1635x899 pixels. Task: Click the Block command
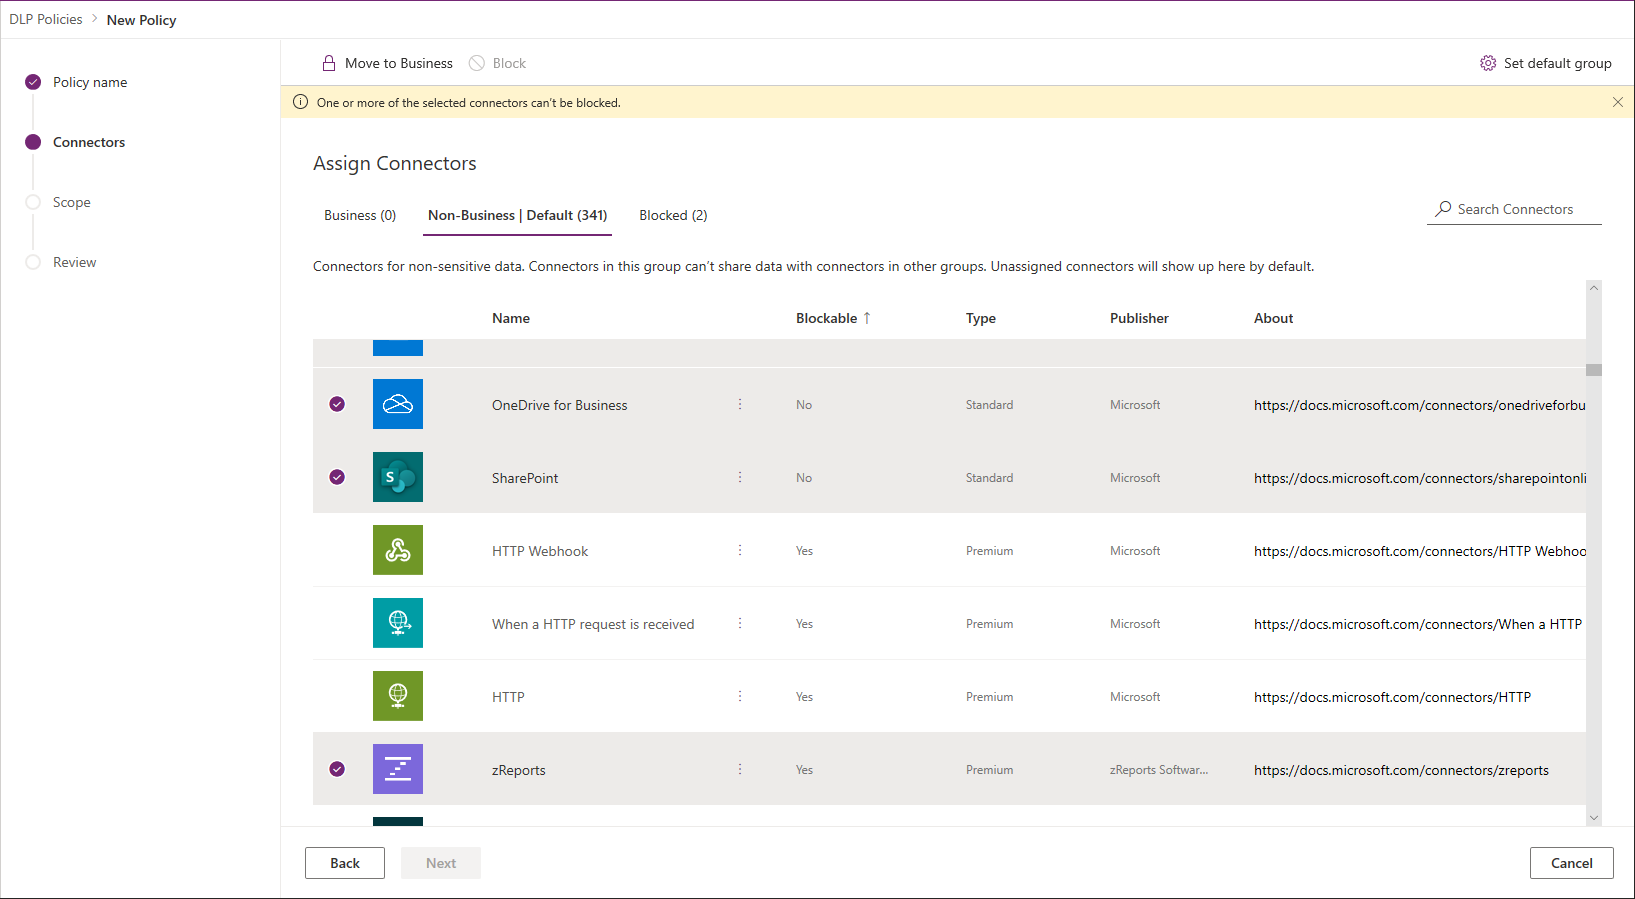point(498,63)
